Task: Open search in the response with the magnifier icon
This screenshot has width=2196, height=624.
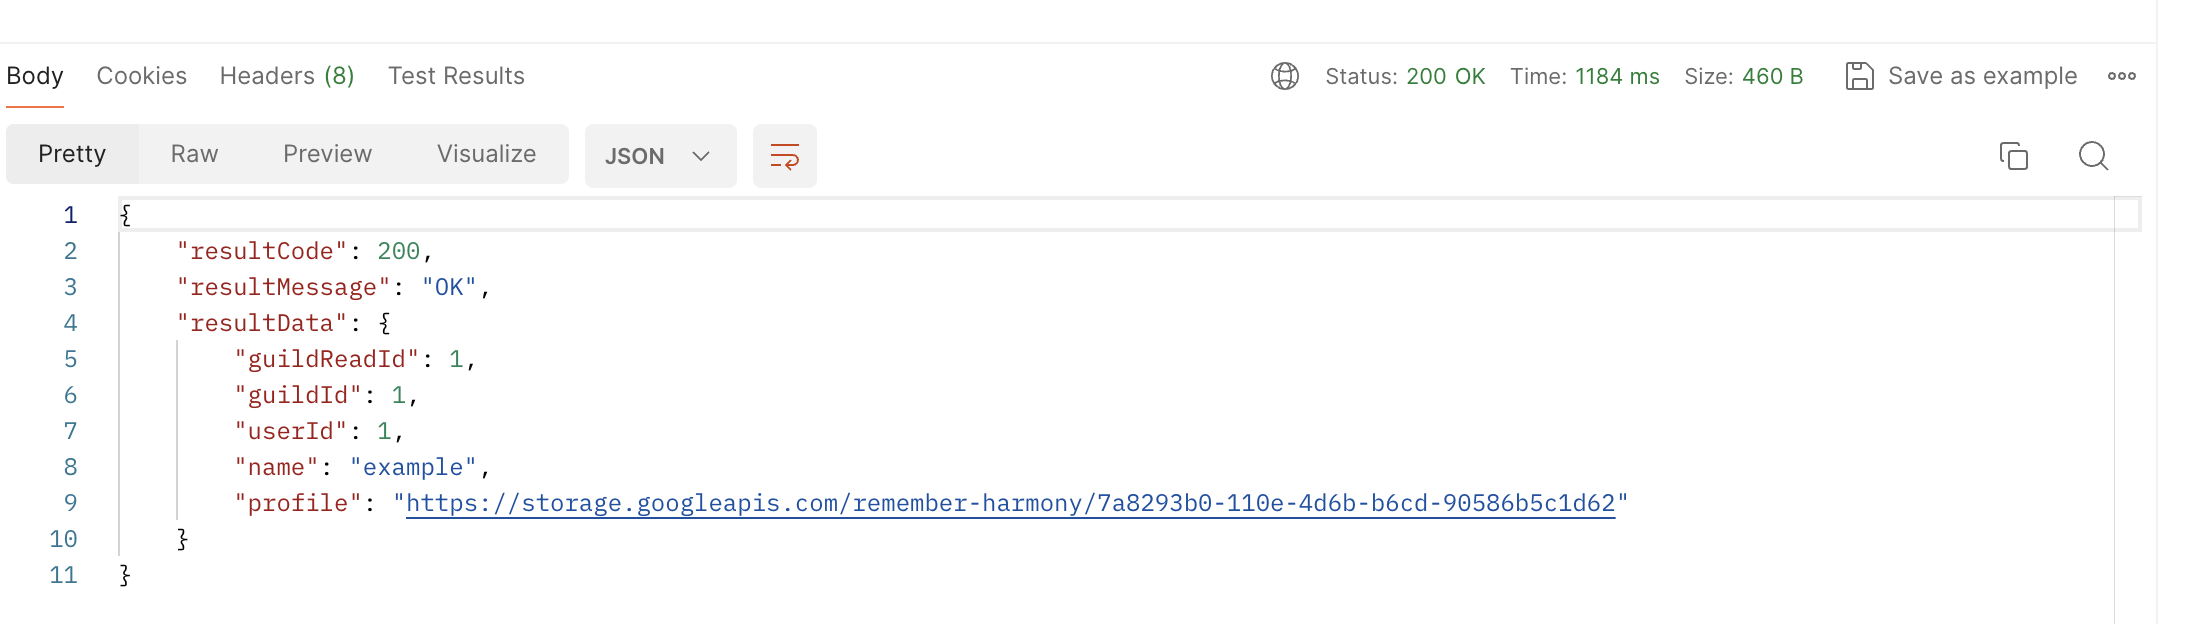Action: (x=2093, y=156)
